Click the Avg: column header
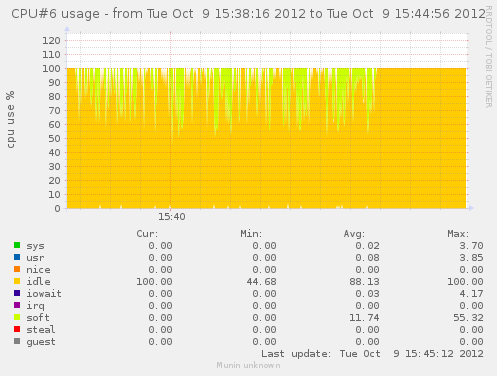Screen dimensions: 497x376 point(354,234)
